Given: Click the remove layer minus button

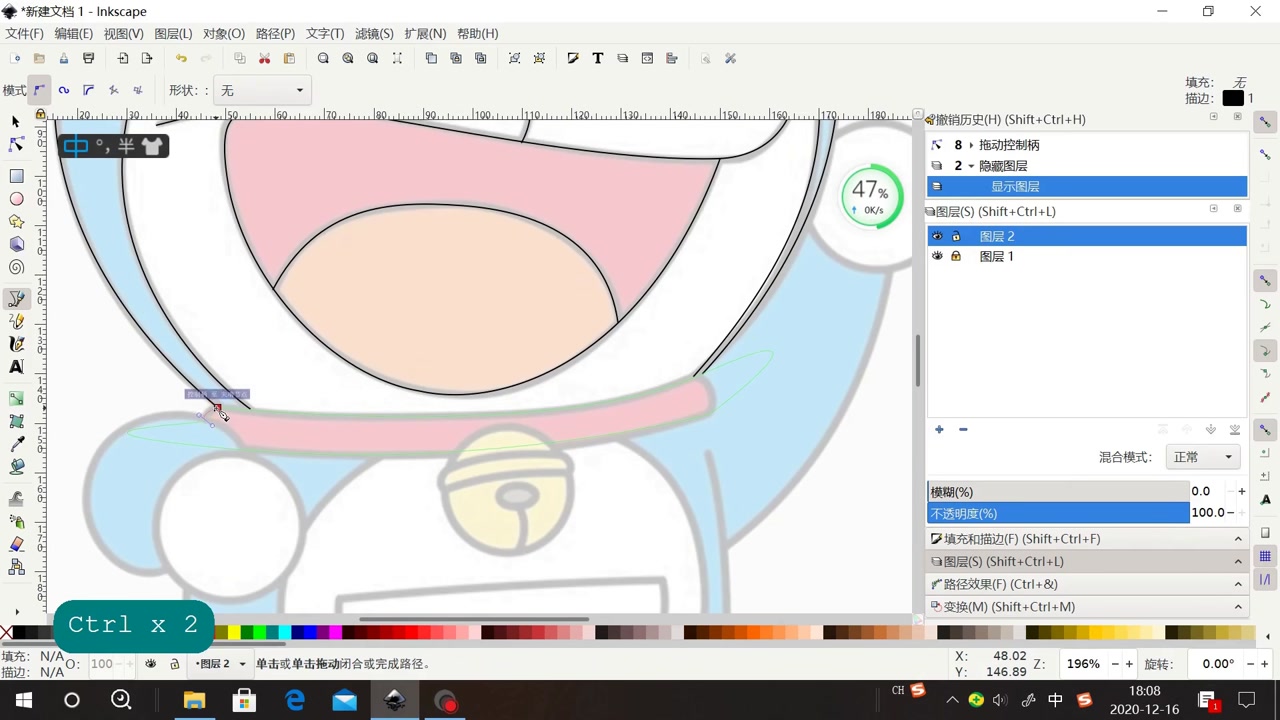Looking at the screenshot, I should tap(963, 429).
